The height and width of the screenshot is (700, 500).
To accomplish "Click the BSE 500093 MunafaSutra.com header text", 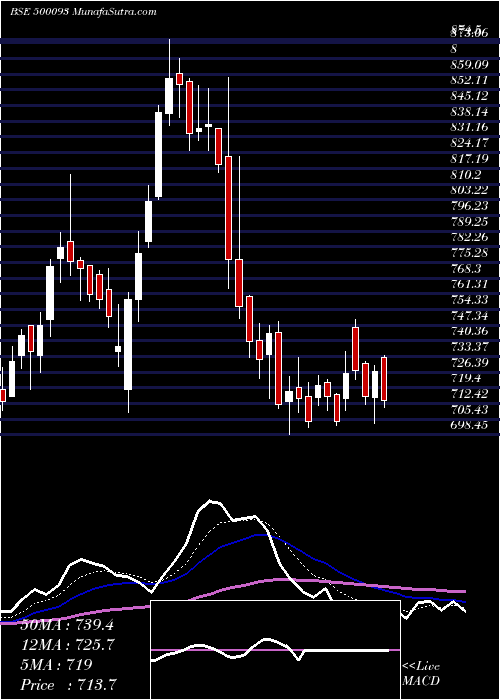I will pos(83,12).
